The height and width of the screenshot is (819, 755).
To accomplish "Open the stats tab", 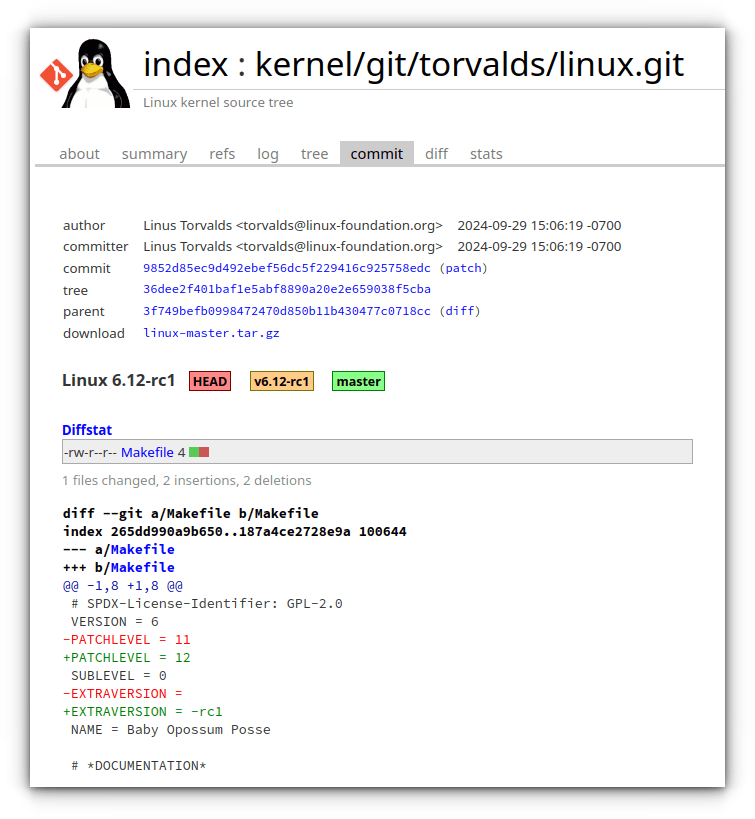I will tap(486, 154).
